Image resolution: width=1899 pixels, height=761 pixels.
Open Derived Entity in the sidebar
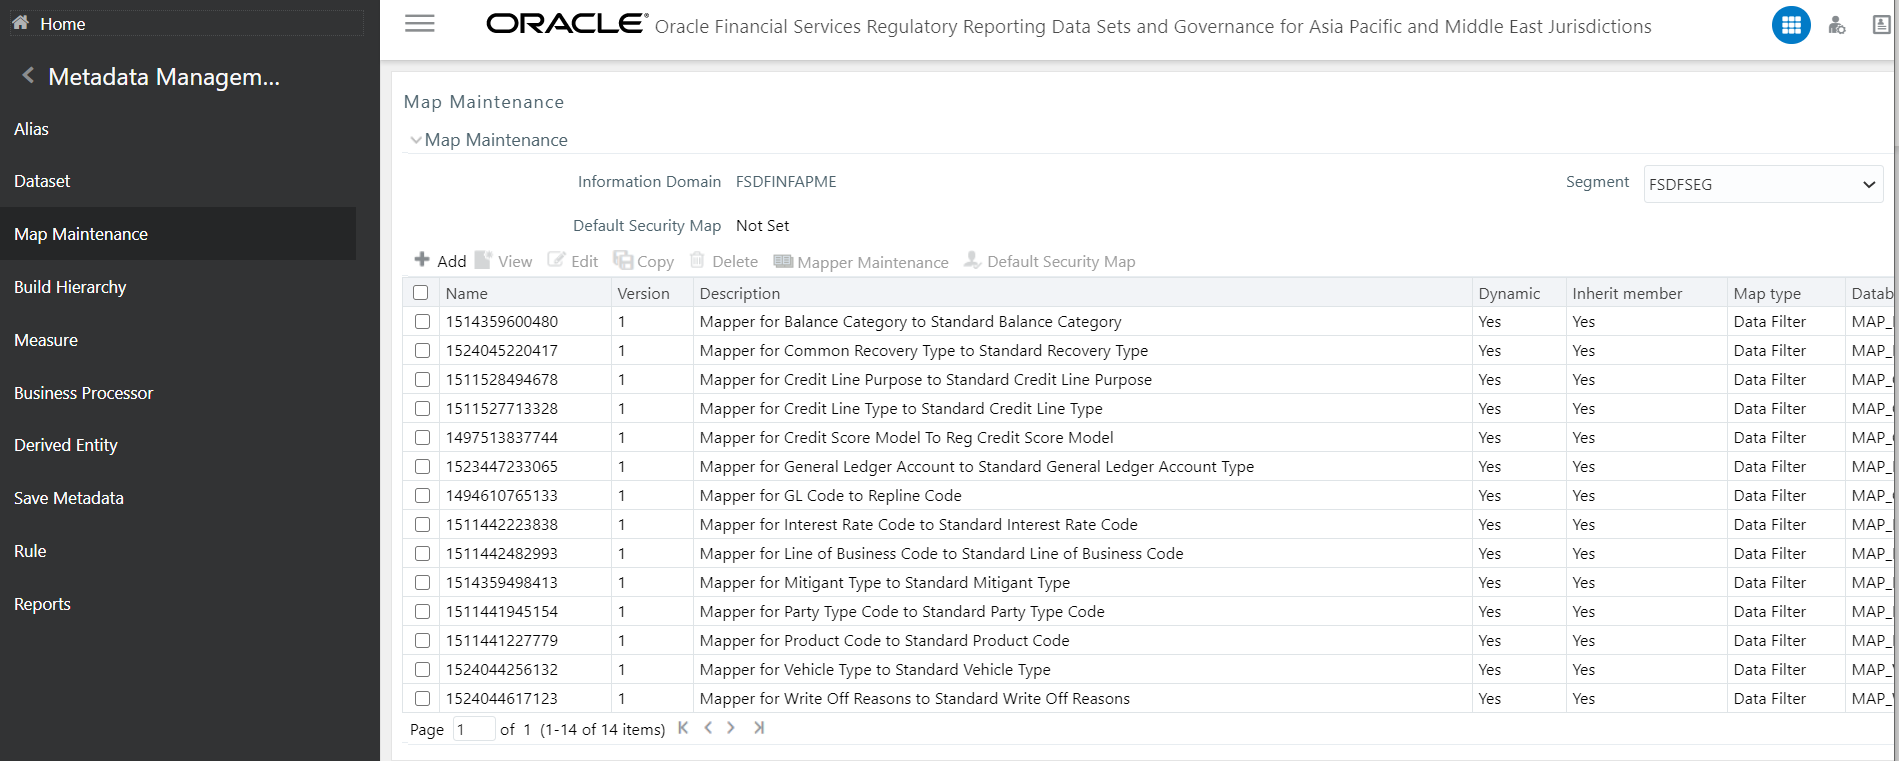tap(66, 445)
